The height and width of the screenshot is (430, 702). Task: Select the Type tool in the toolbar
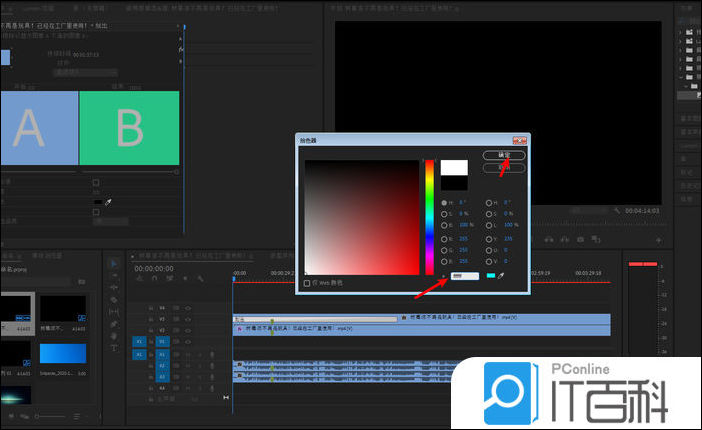click(x=114, y=348)
